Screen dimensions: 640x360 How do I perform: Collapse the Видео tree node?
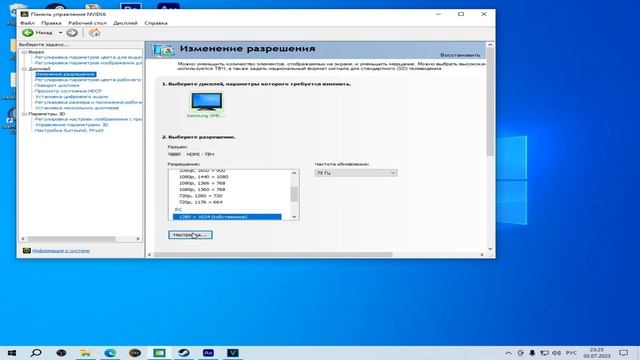(24, 52)
